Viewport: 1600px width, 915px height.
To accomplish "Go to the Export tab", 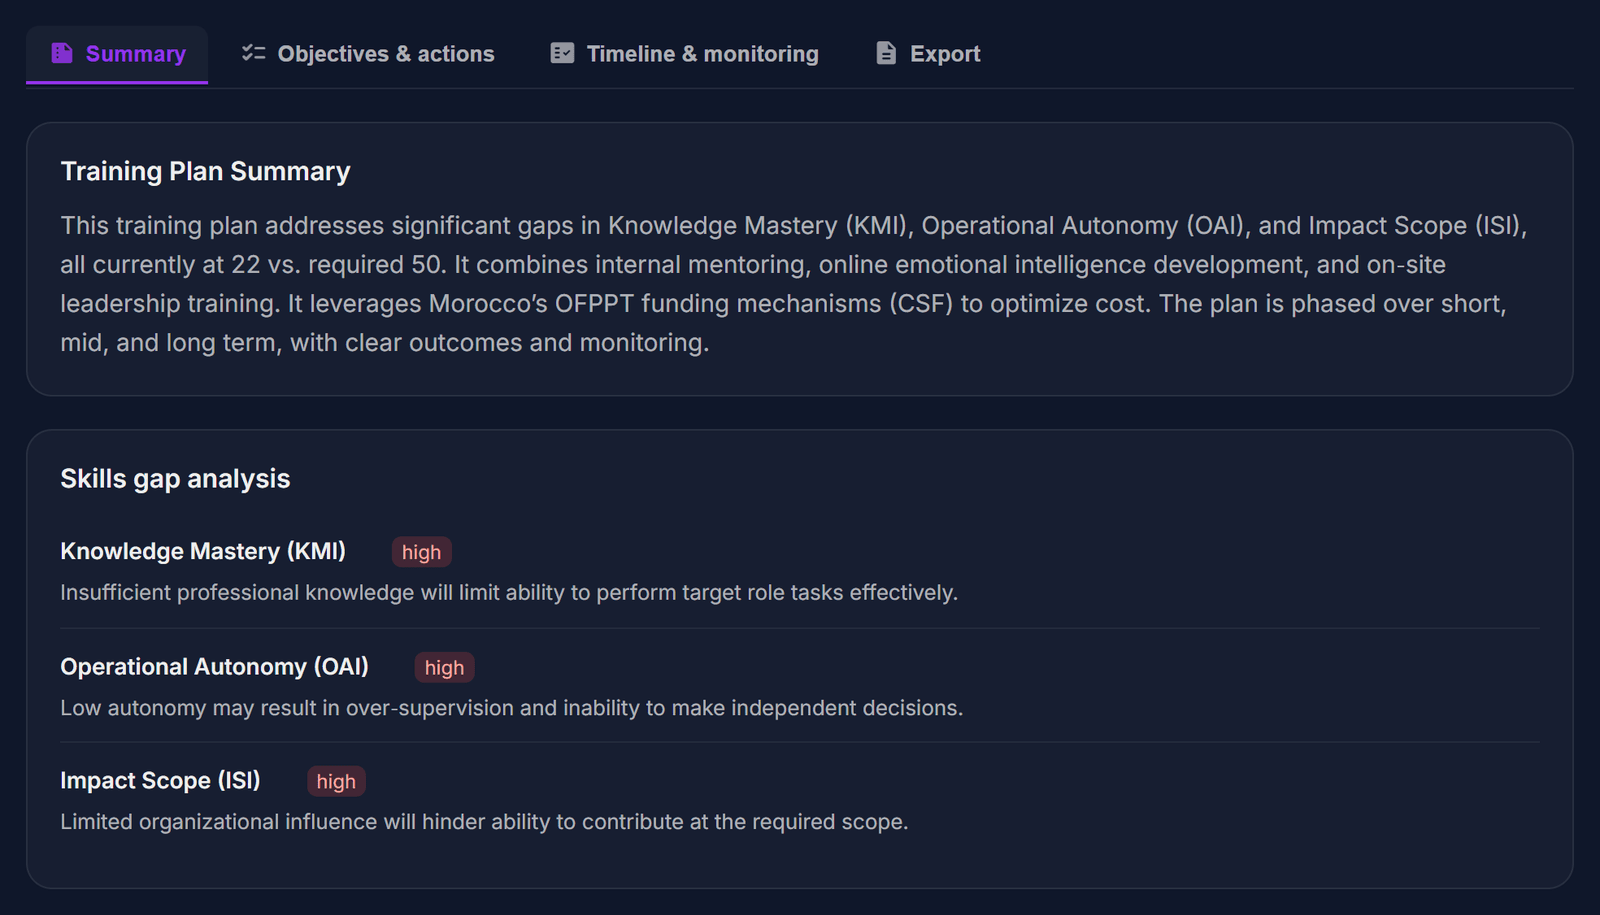I will (928, 54).
